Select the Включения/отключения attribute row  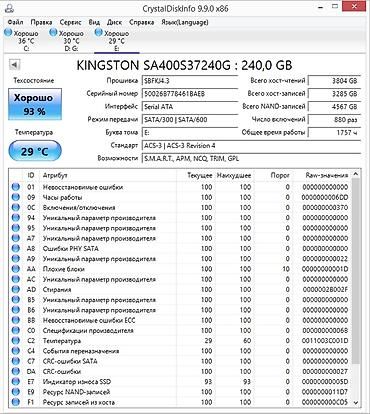coord(180,208)
